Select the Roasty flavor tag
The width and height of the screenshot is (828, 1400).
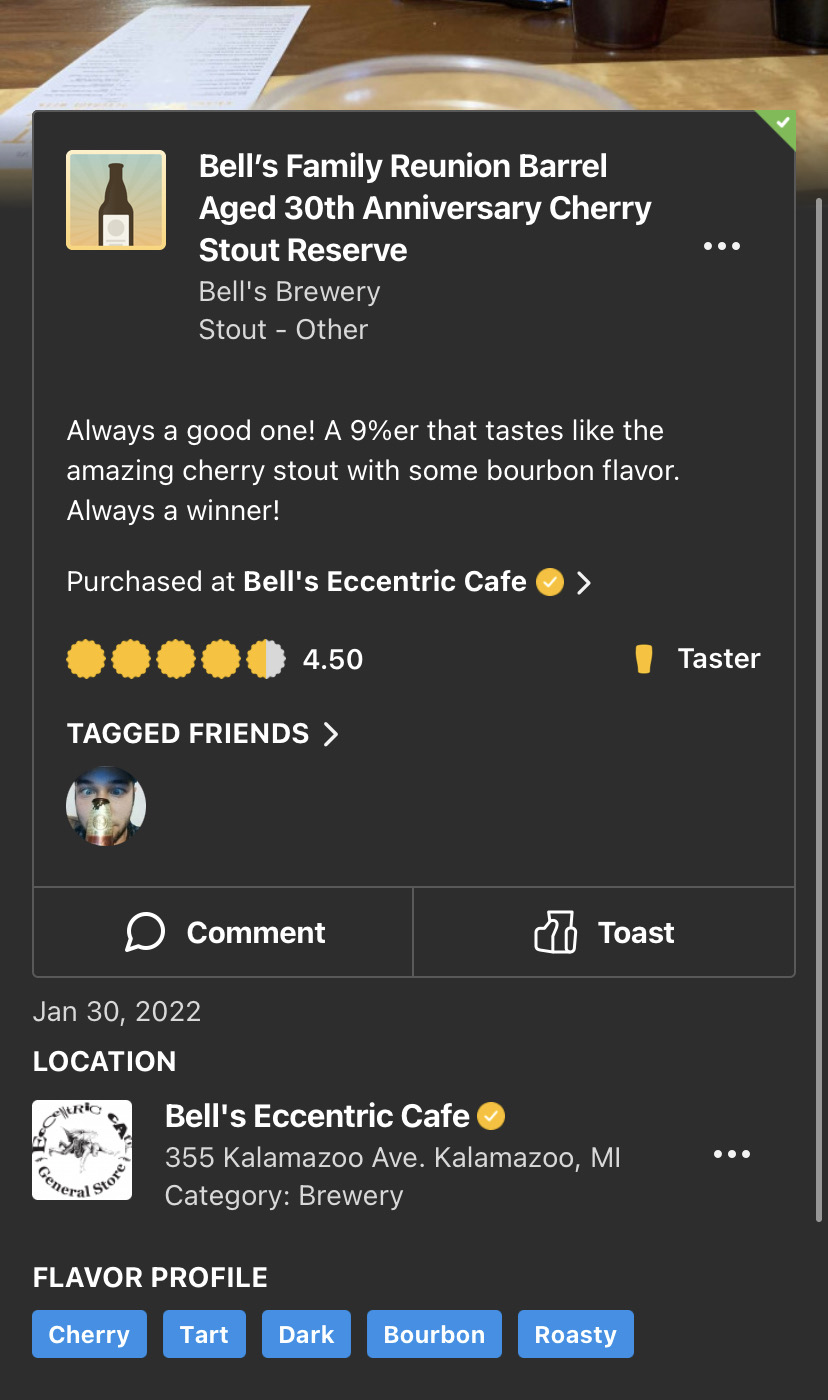[x=575, y=1334]
